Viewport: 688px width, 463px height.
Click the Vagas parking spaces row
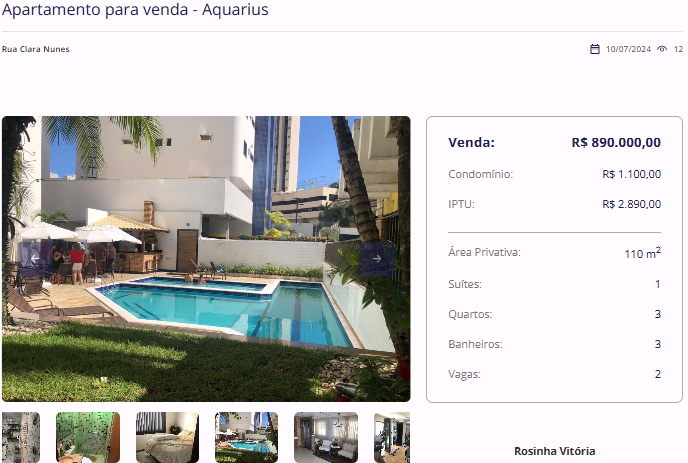click(554, 374)
